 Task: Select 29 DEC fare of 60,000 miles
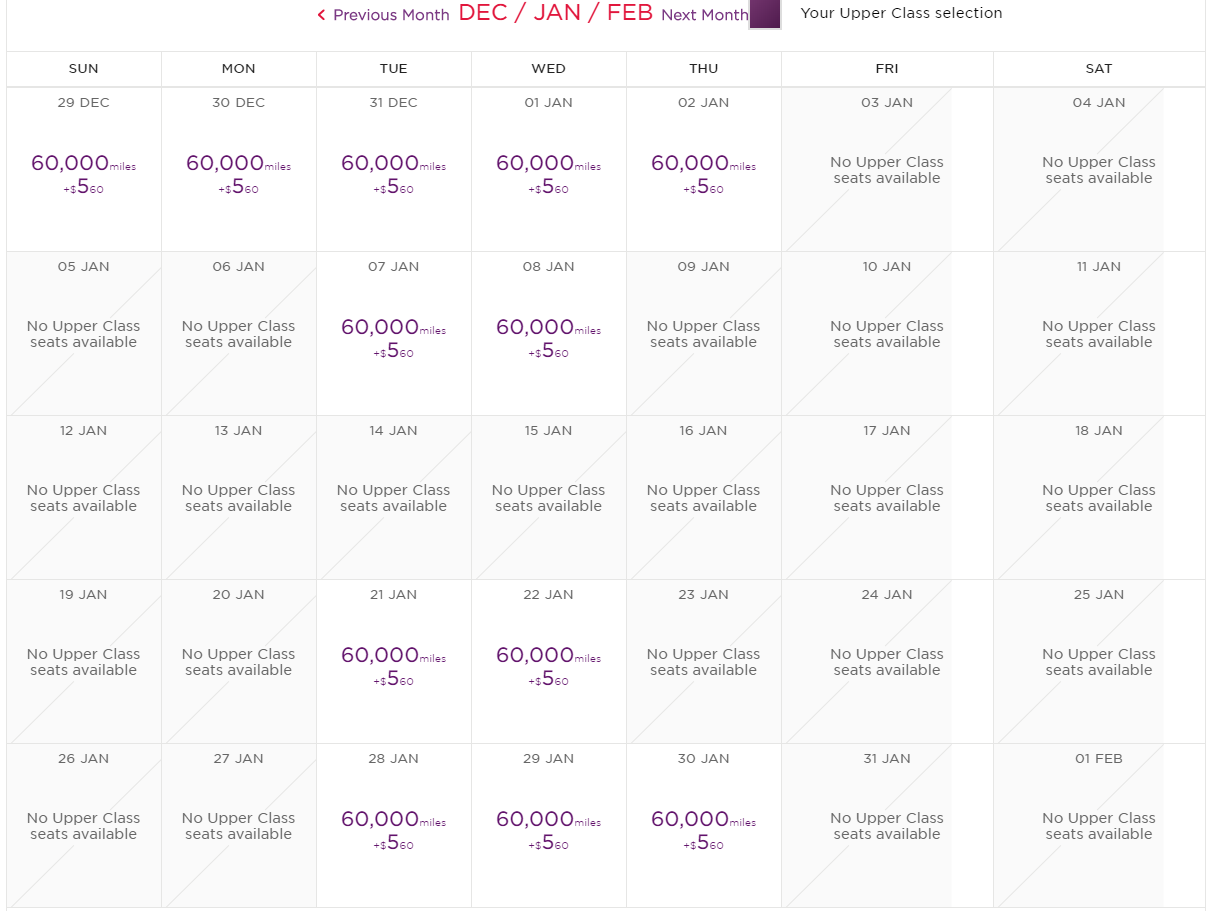83,170
